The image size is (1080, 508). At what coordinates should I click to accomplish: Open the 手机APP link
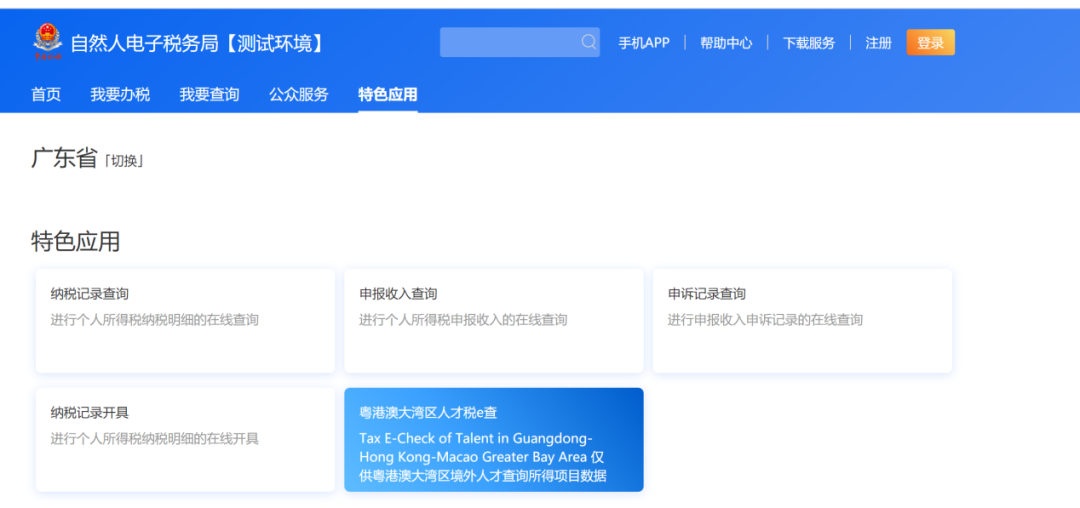643,43
